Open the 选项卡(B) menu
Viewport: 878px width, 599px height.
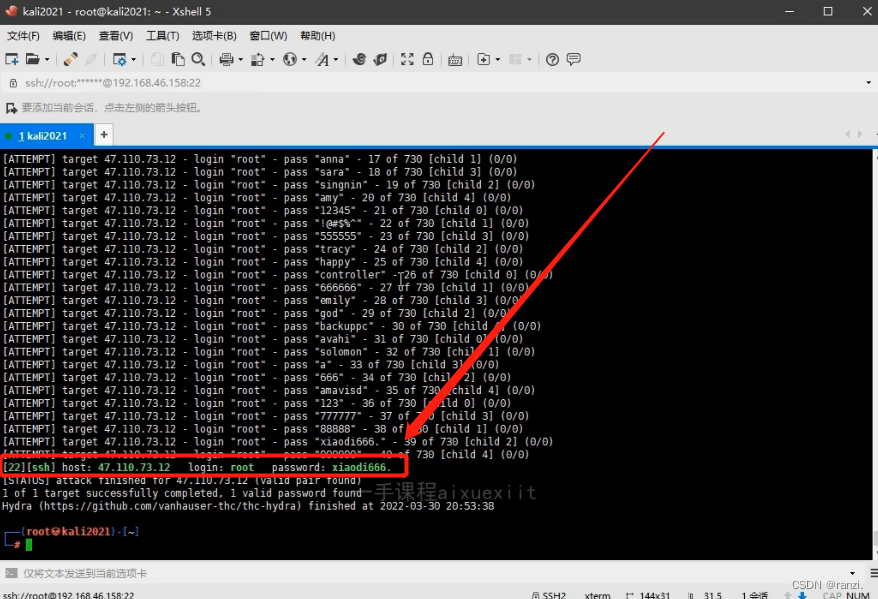click(214, 36)
